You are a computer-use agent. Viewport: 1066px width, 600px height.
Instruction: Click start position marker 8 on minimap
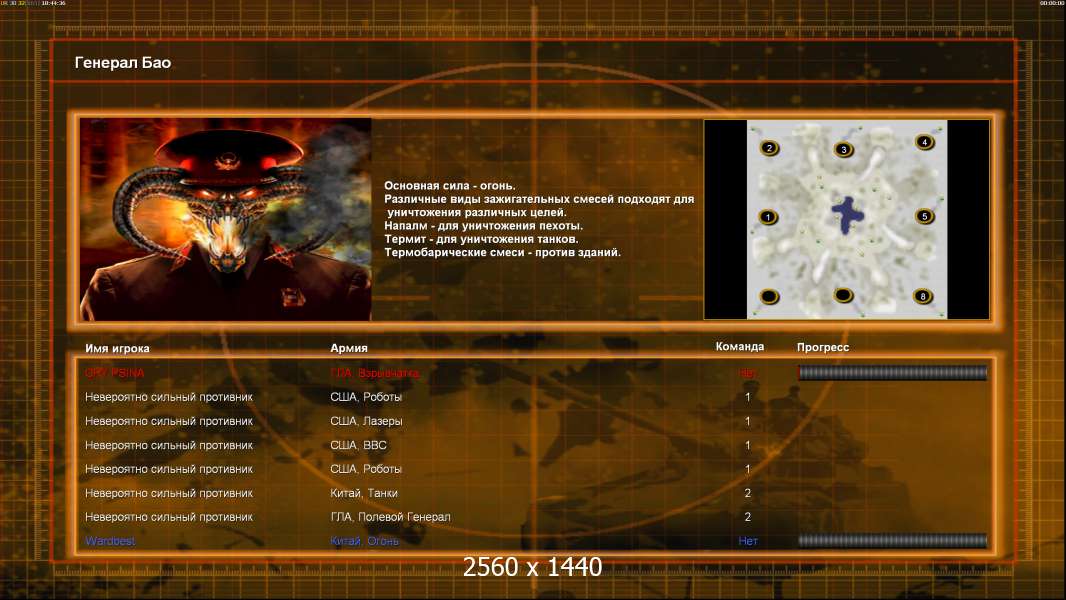pyautogui.click(x=923, y=296)
